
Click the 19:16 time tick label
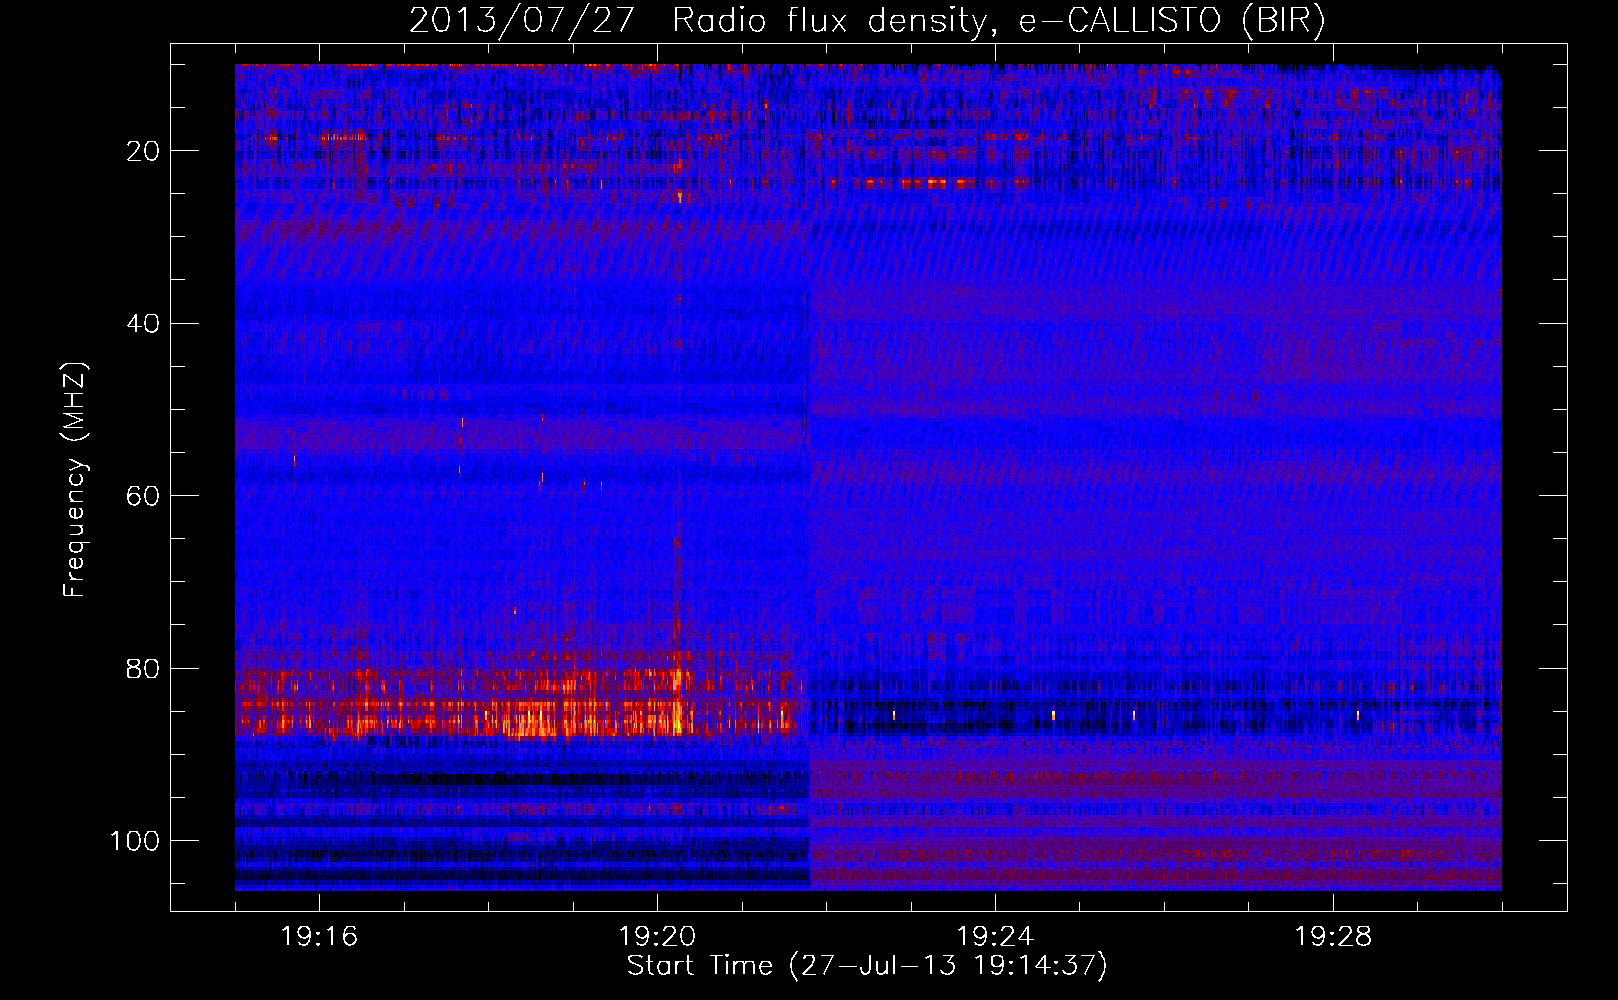pyautogui.click(x=319, y=937)
